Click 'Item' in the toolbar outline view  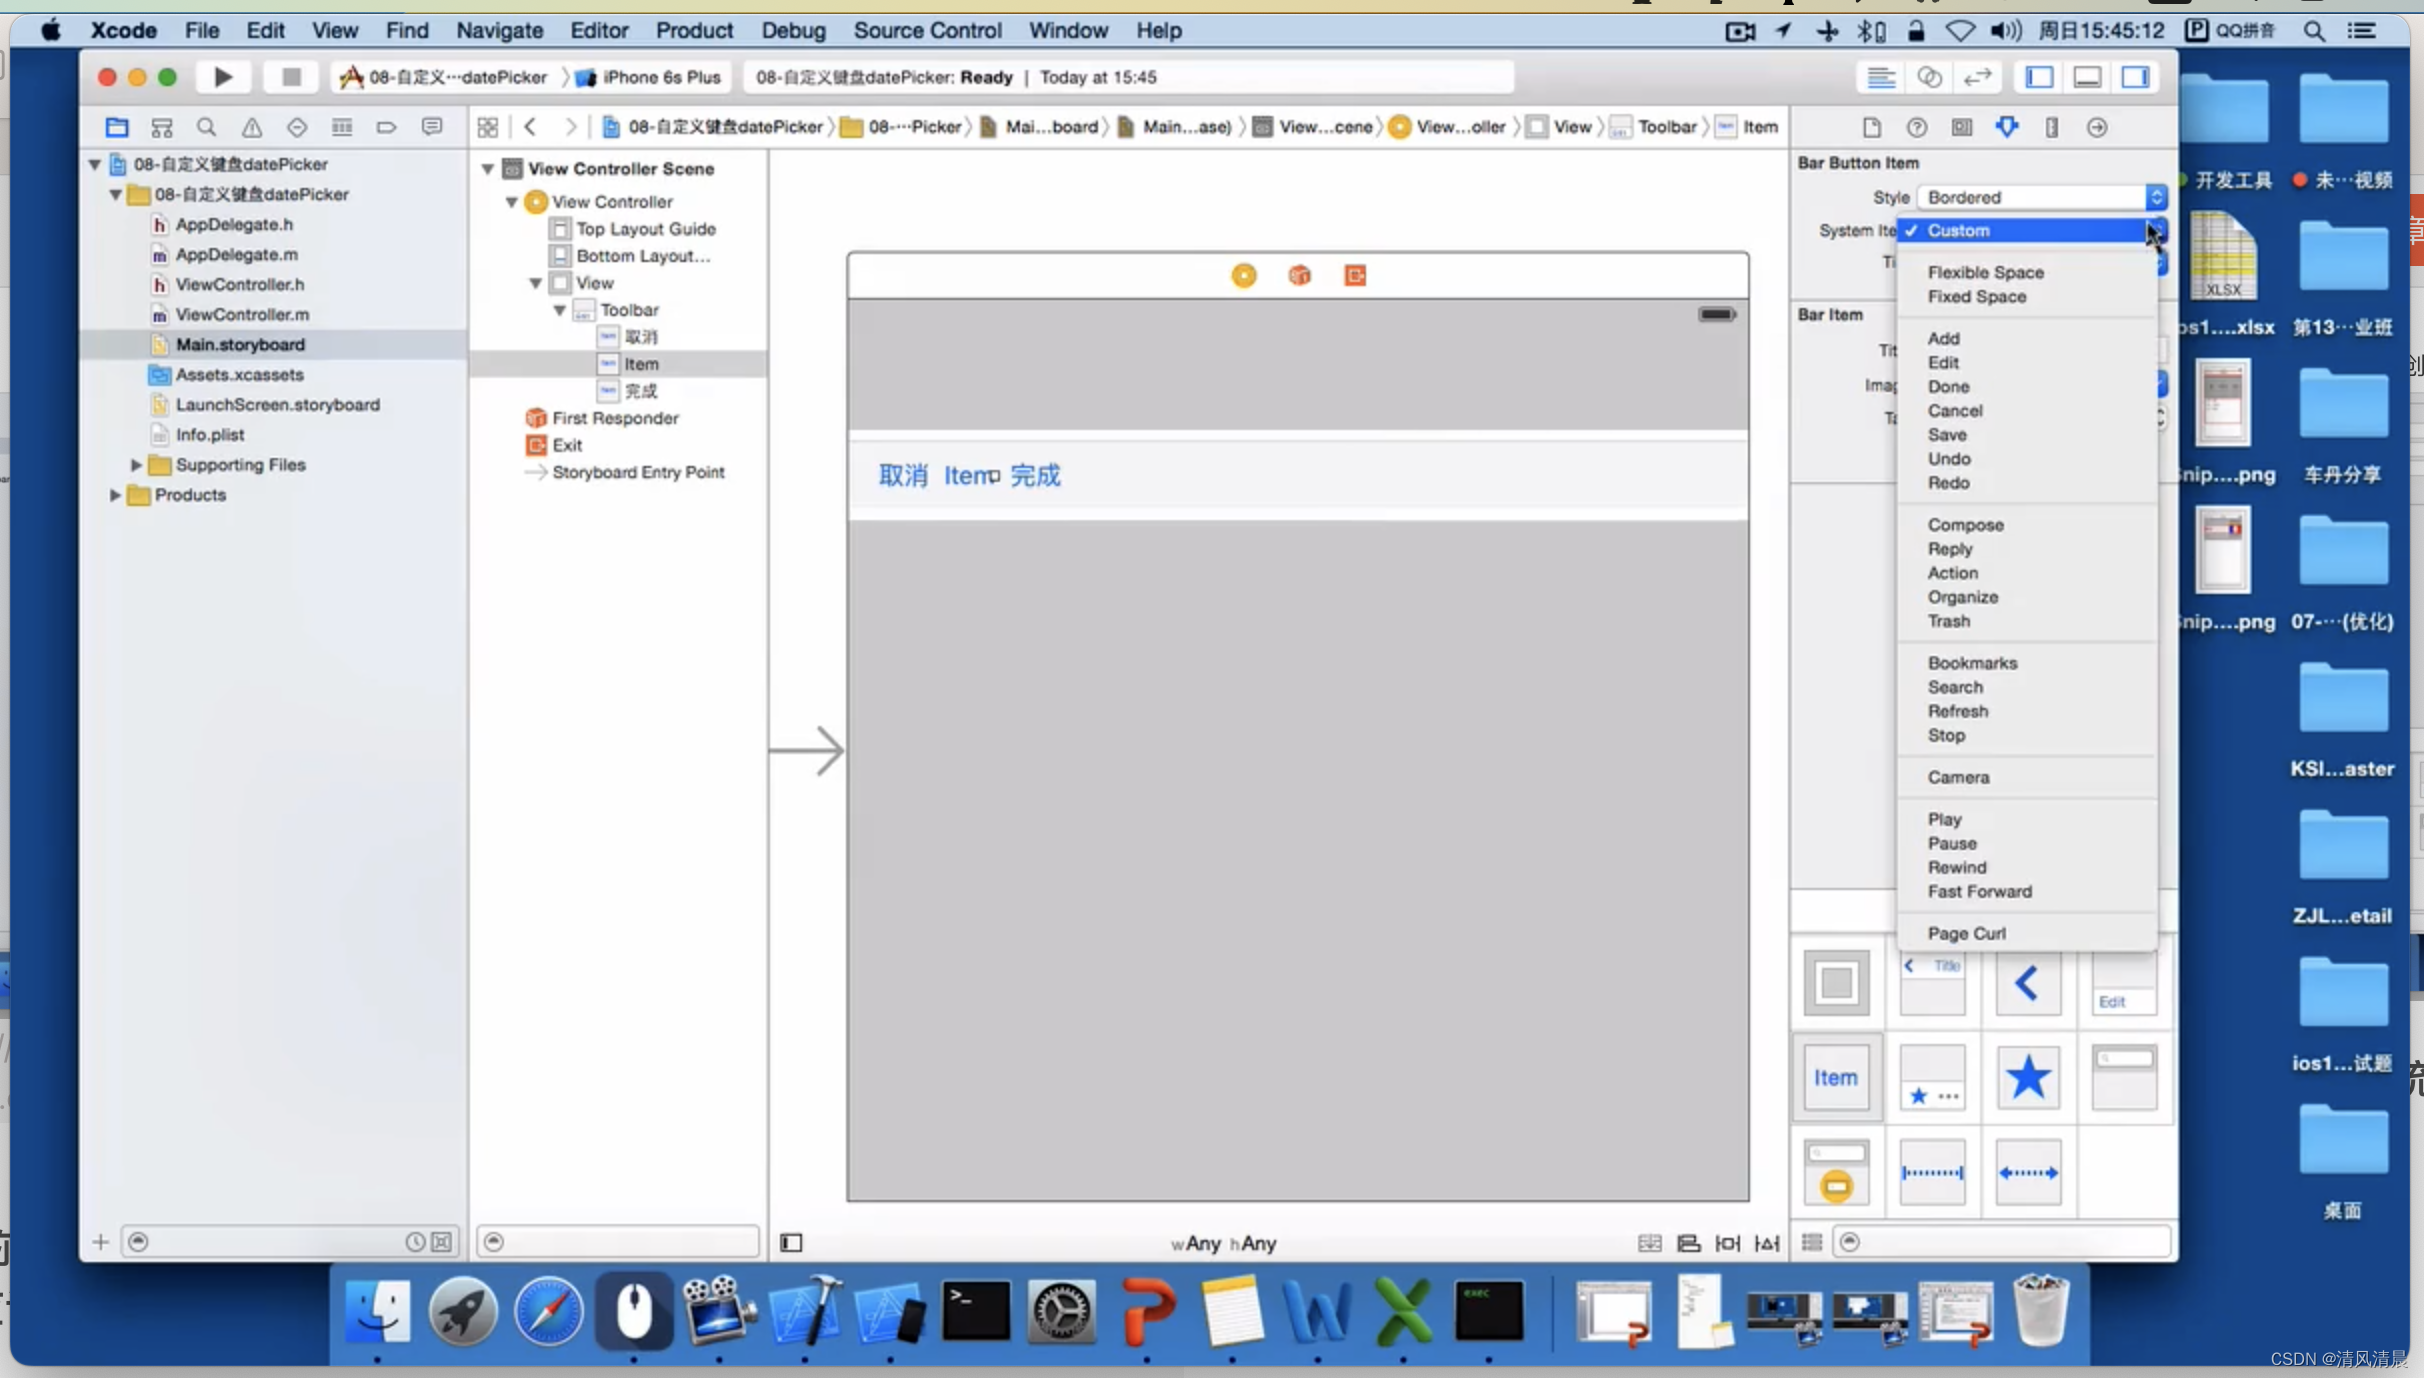(x=643, y=363)
